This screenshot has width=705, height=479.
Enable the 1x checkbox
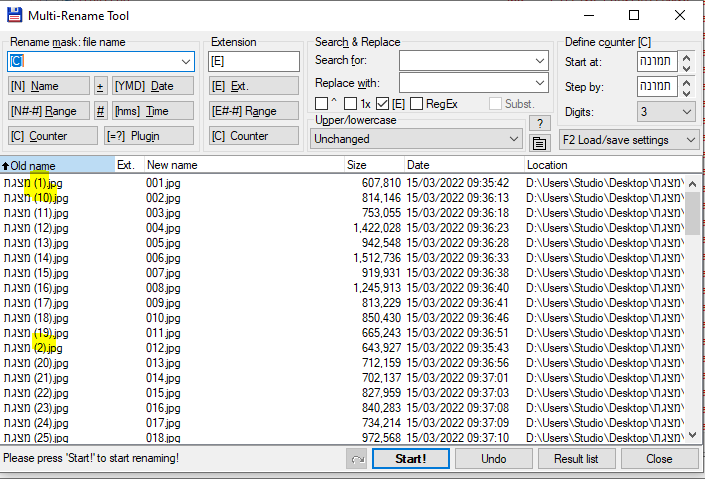(350, 104)
